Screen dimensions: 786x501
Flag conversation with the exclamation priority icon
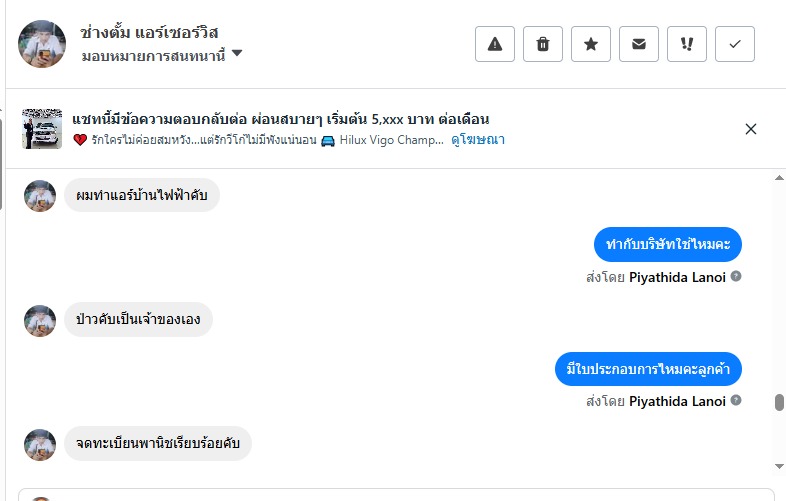686,44
